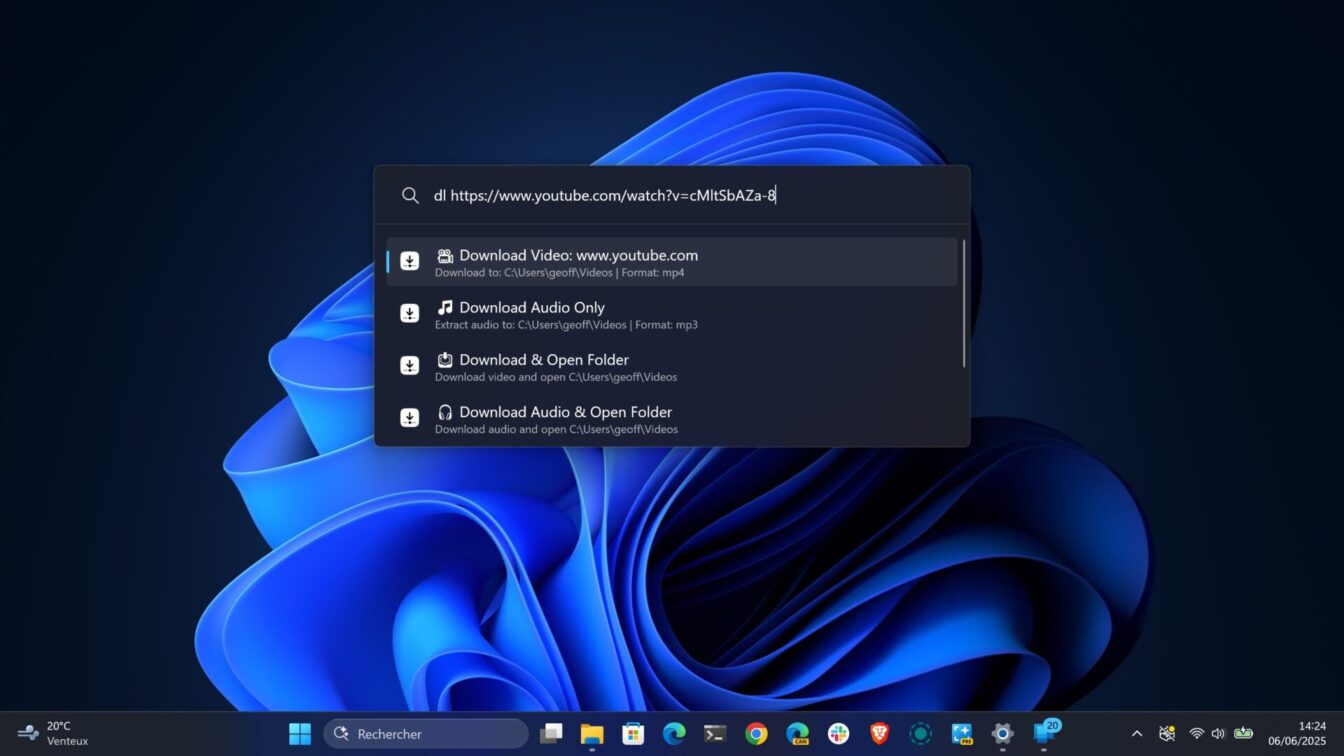The height and width of the screenshot is (756, 1344).
Task: Click the volume icon in the system tray
Action: pos(1218,733)
